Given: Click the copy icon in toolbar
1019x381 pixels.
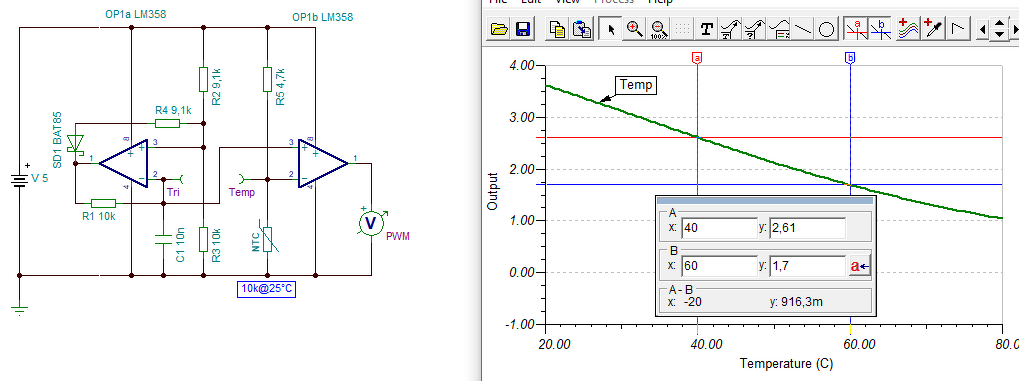Looking at the screenshot, I should (x=558, y=29).
